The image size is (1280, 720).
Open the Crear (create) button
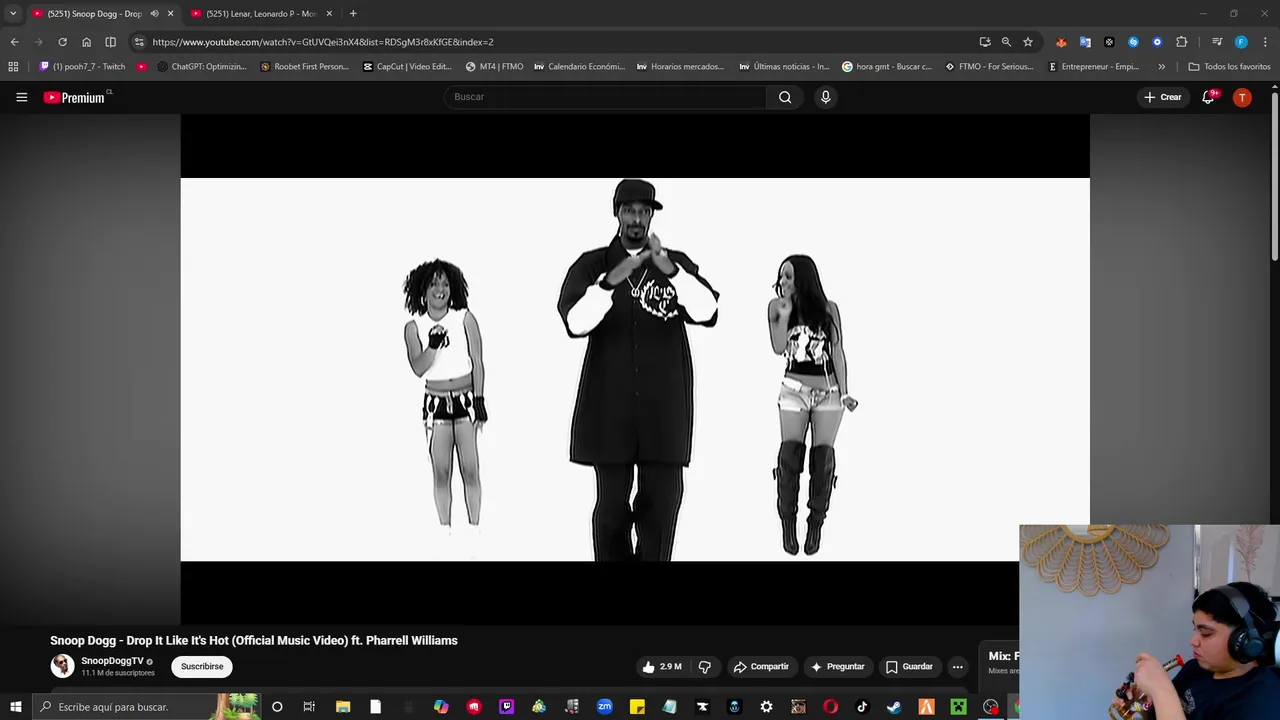[x=1163, y=97]
